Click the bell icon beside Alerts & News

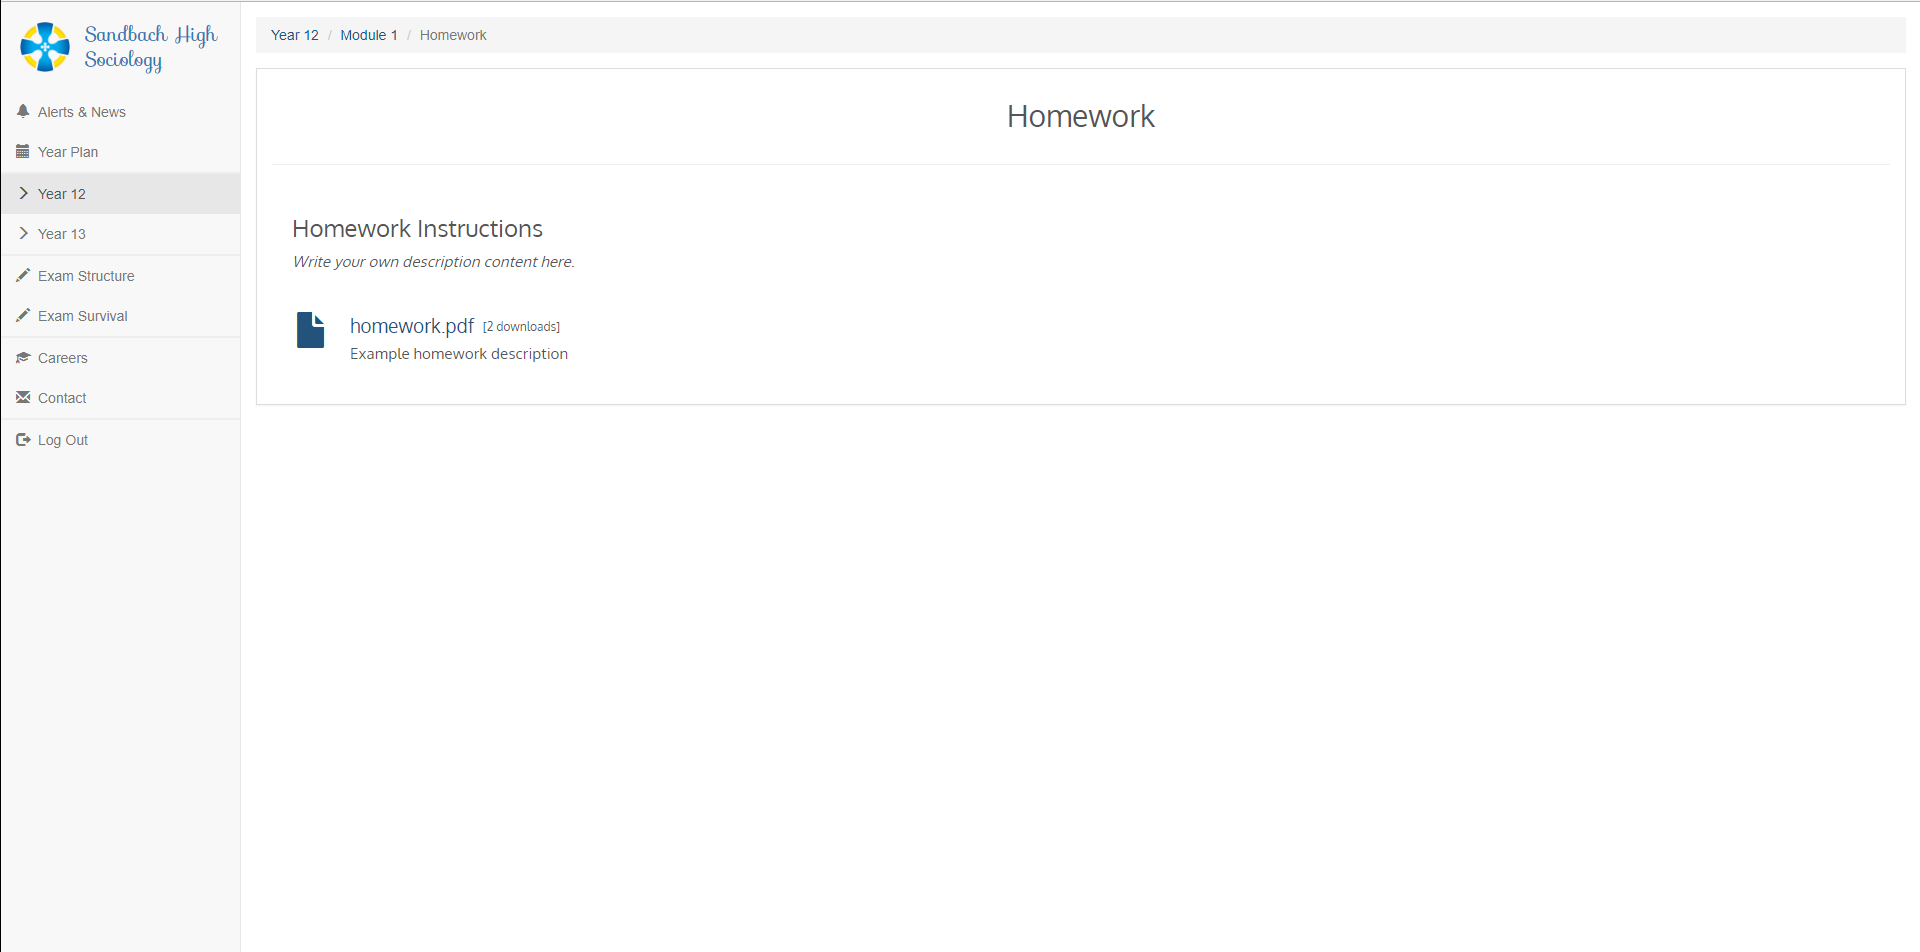click(23, 111)
